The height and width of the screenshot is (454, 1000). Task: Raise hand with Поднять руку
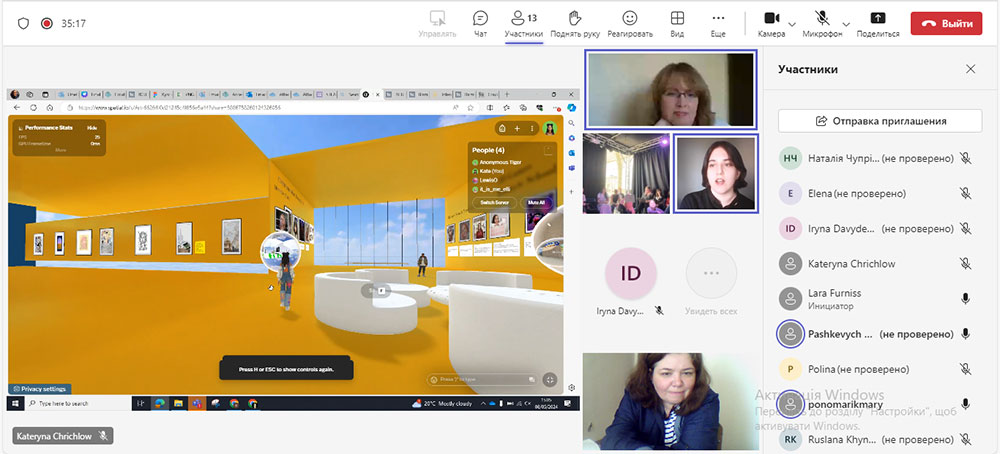tap(575, 24)
